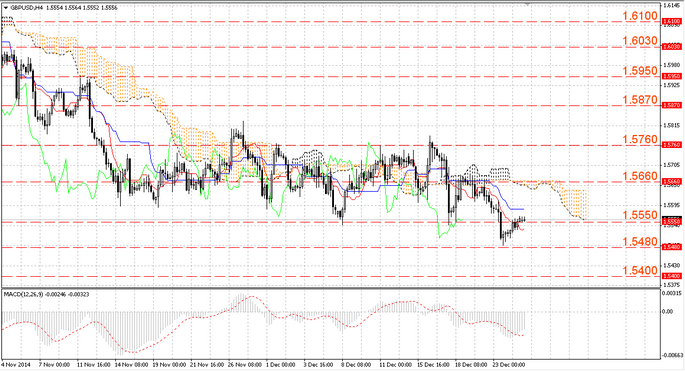Select the red 1.5480 price tag on axis
Screen dimensions: 685x371
(x=671, y=247)
